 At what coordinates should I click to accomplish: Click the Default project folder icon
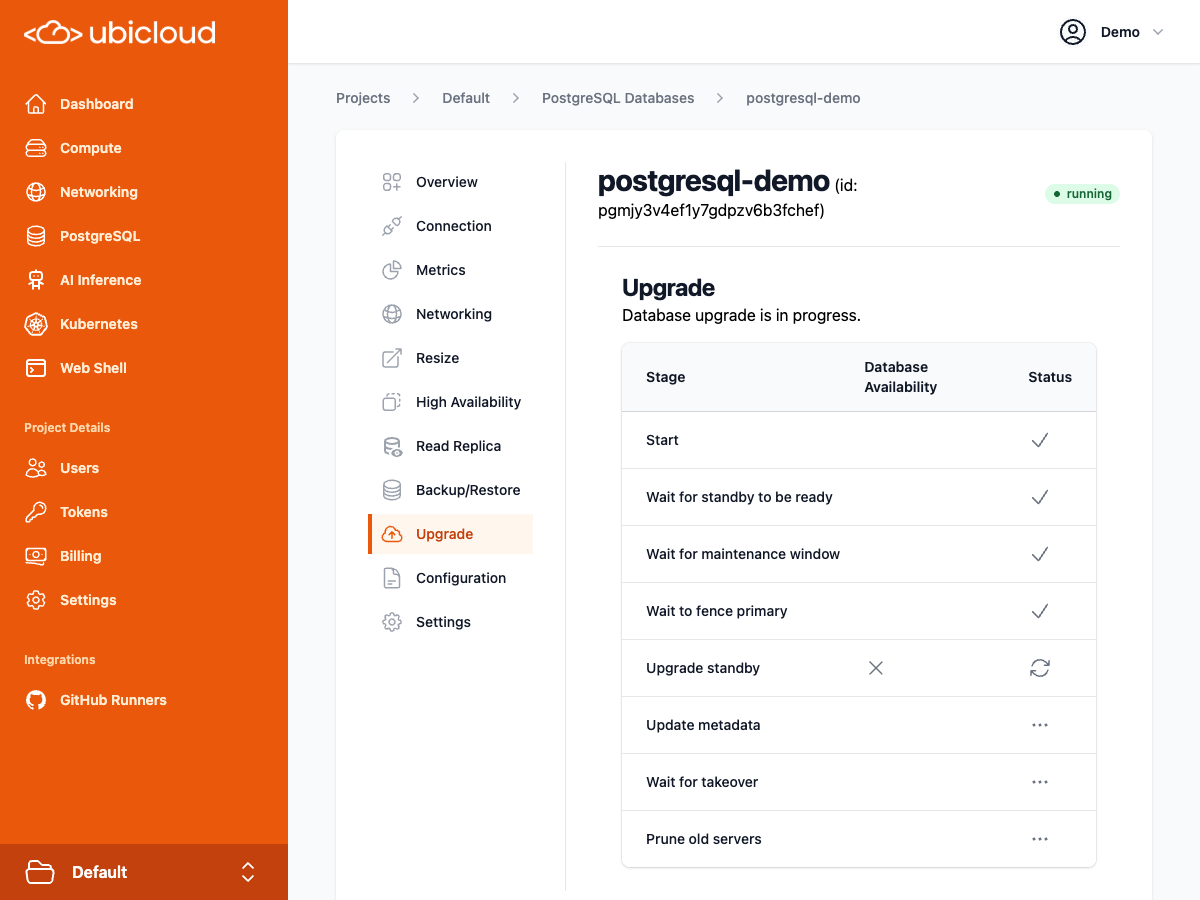coord(40,872)
